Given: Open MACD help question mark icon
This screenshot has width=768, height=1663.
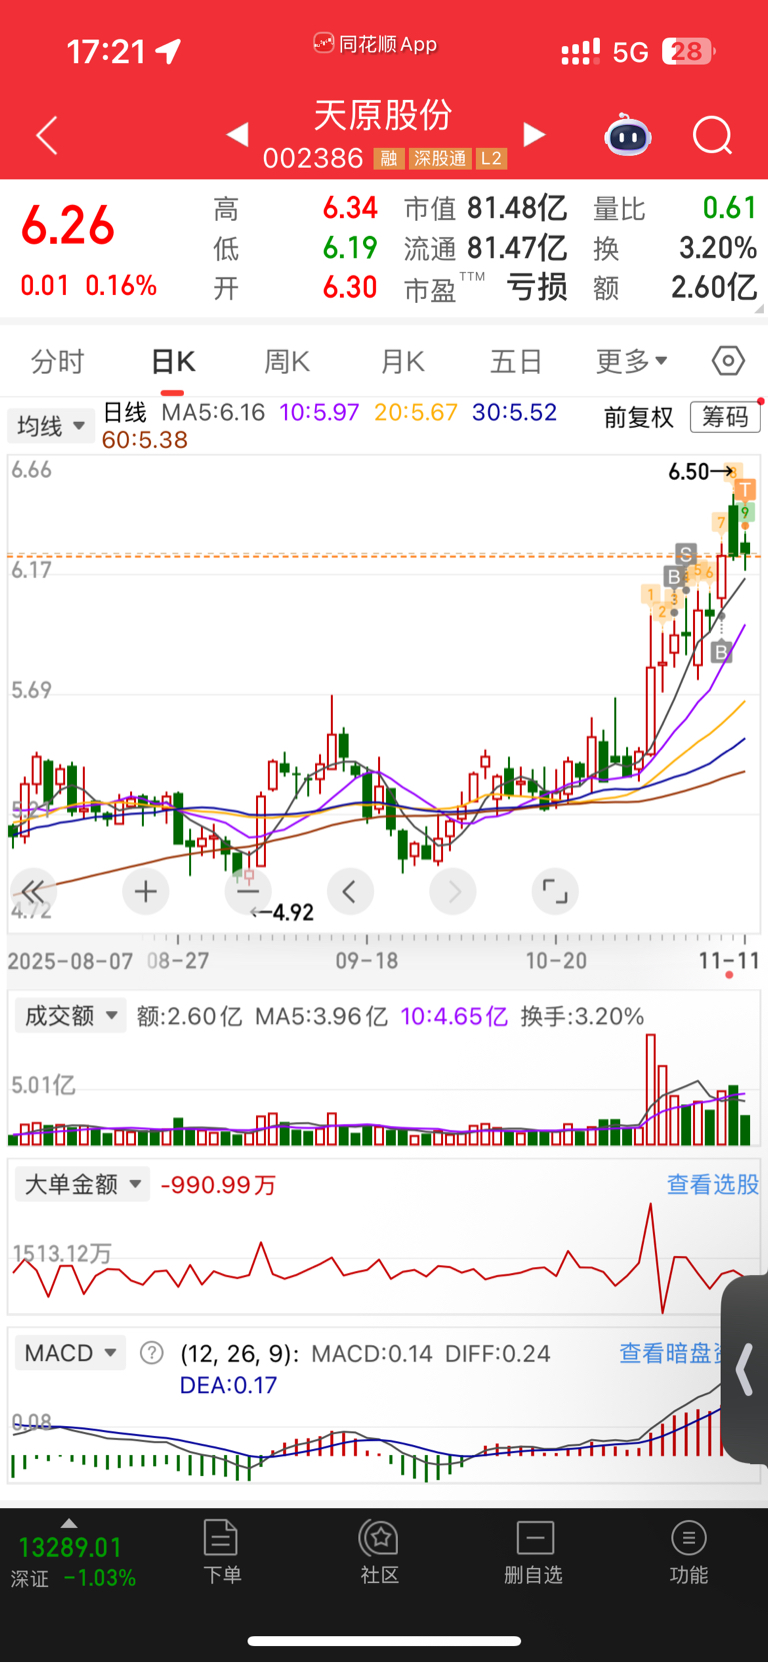Looking at the screenshot, I should pos(152,1353).
